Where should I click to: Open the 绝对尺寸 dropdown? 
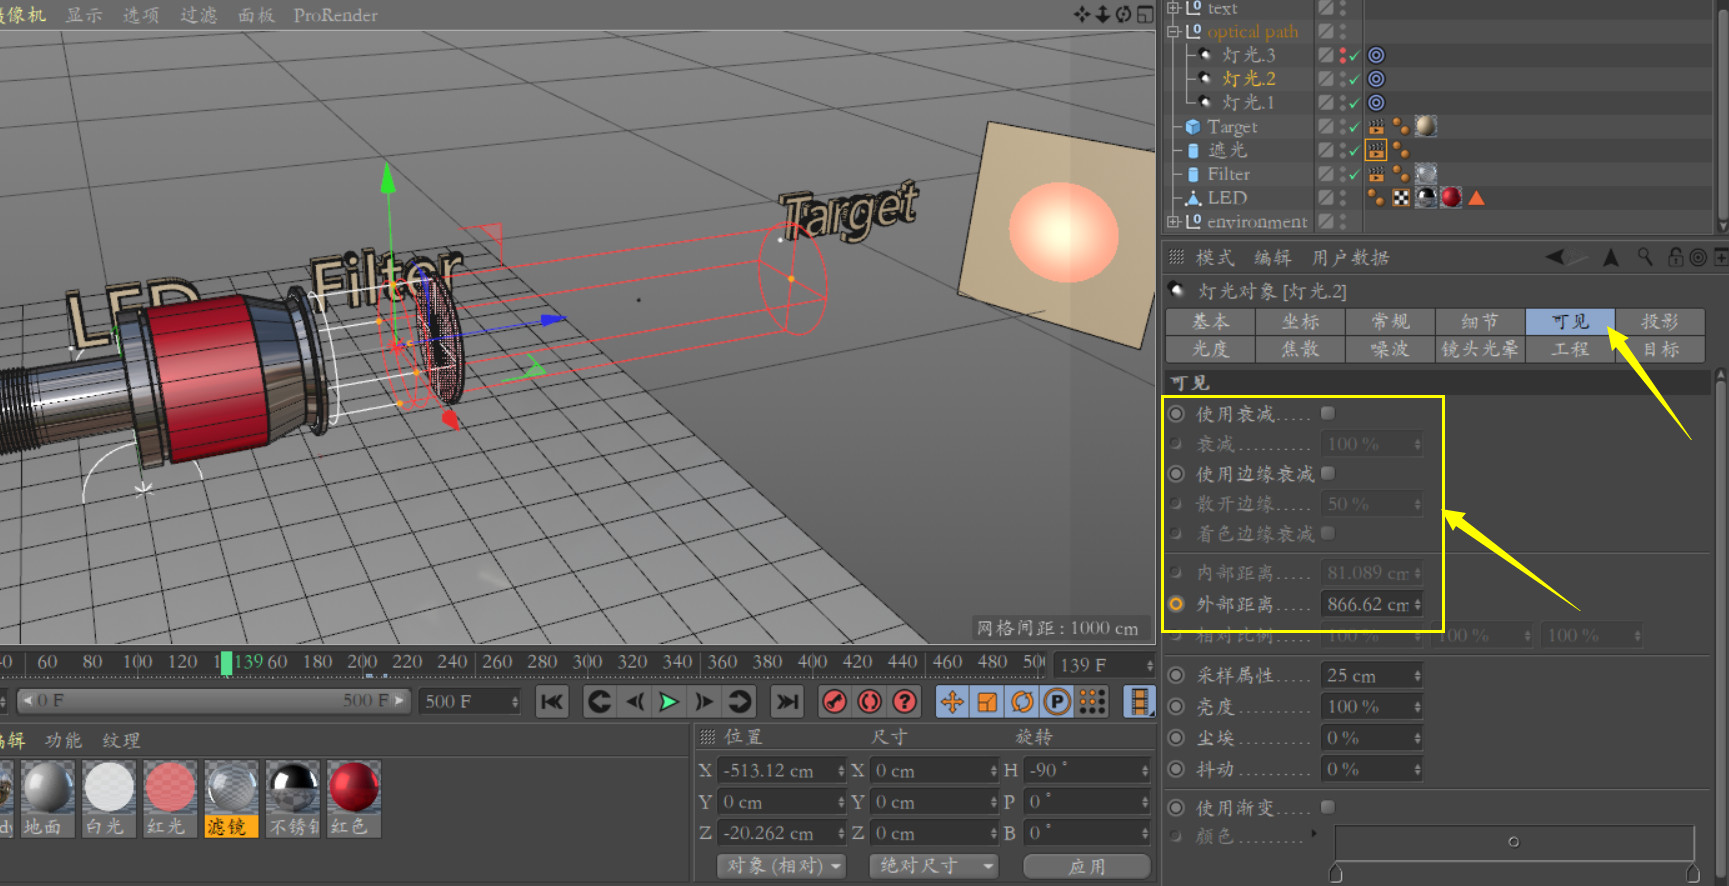pyautogui.click(x=934, y=866)
